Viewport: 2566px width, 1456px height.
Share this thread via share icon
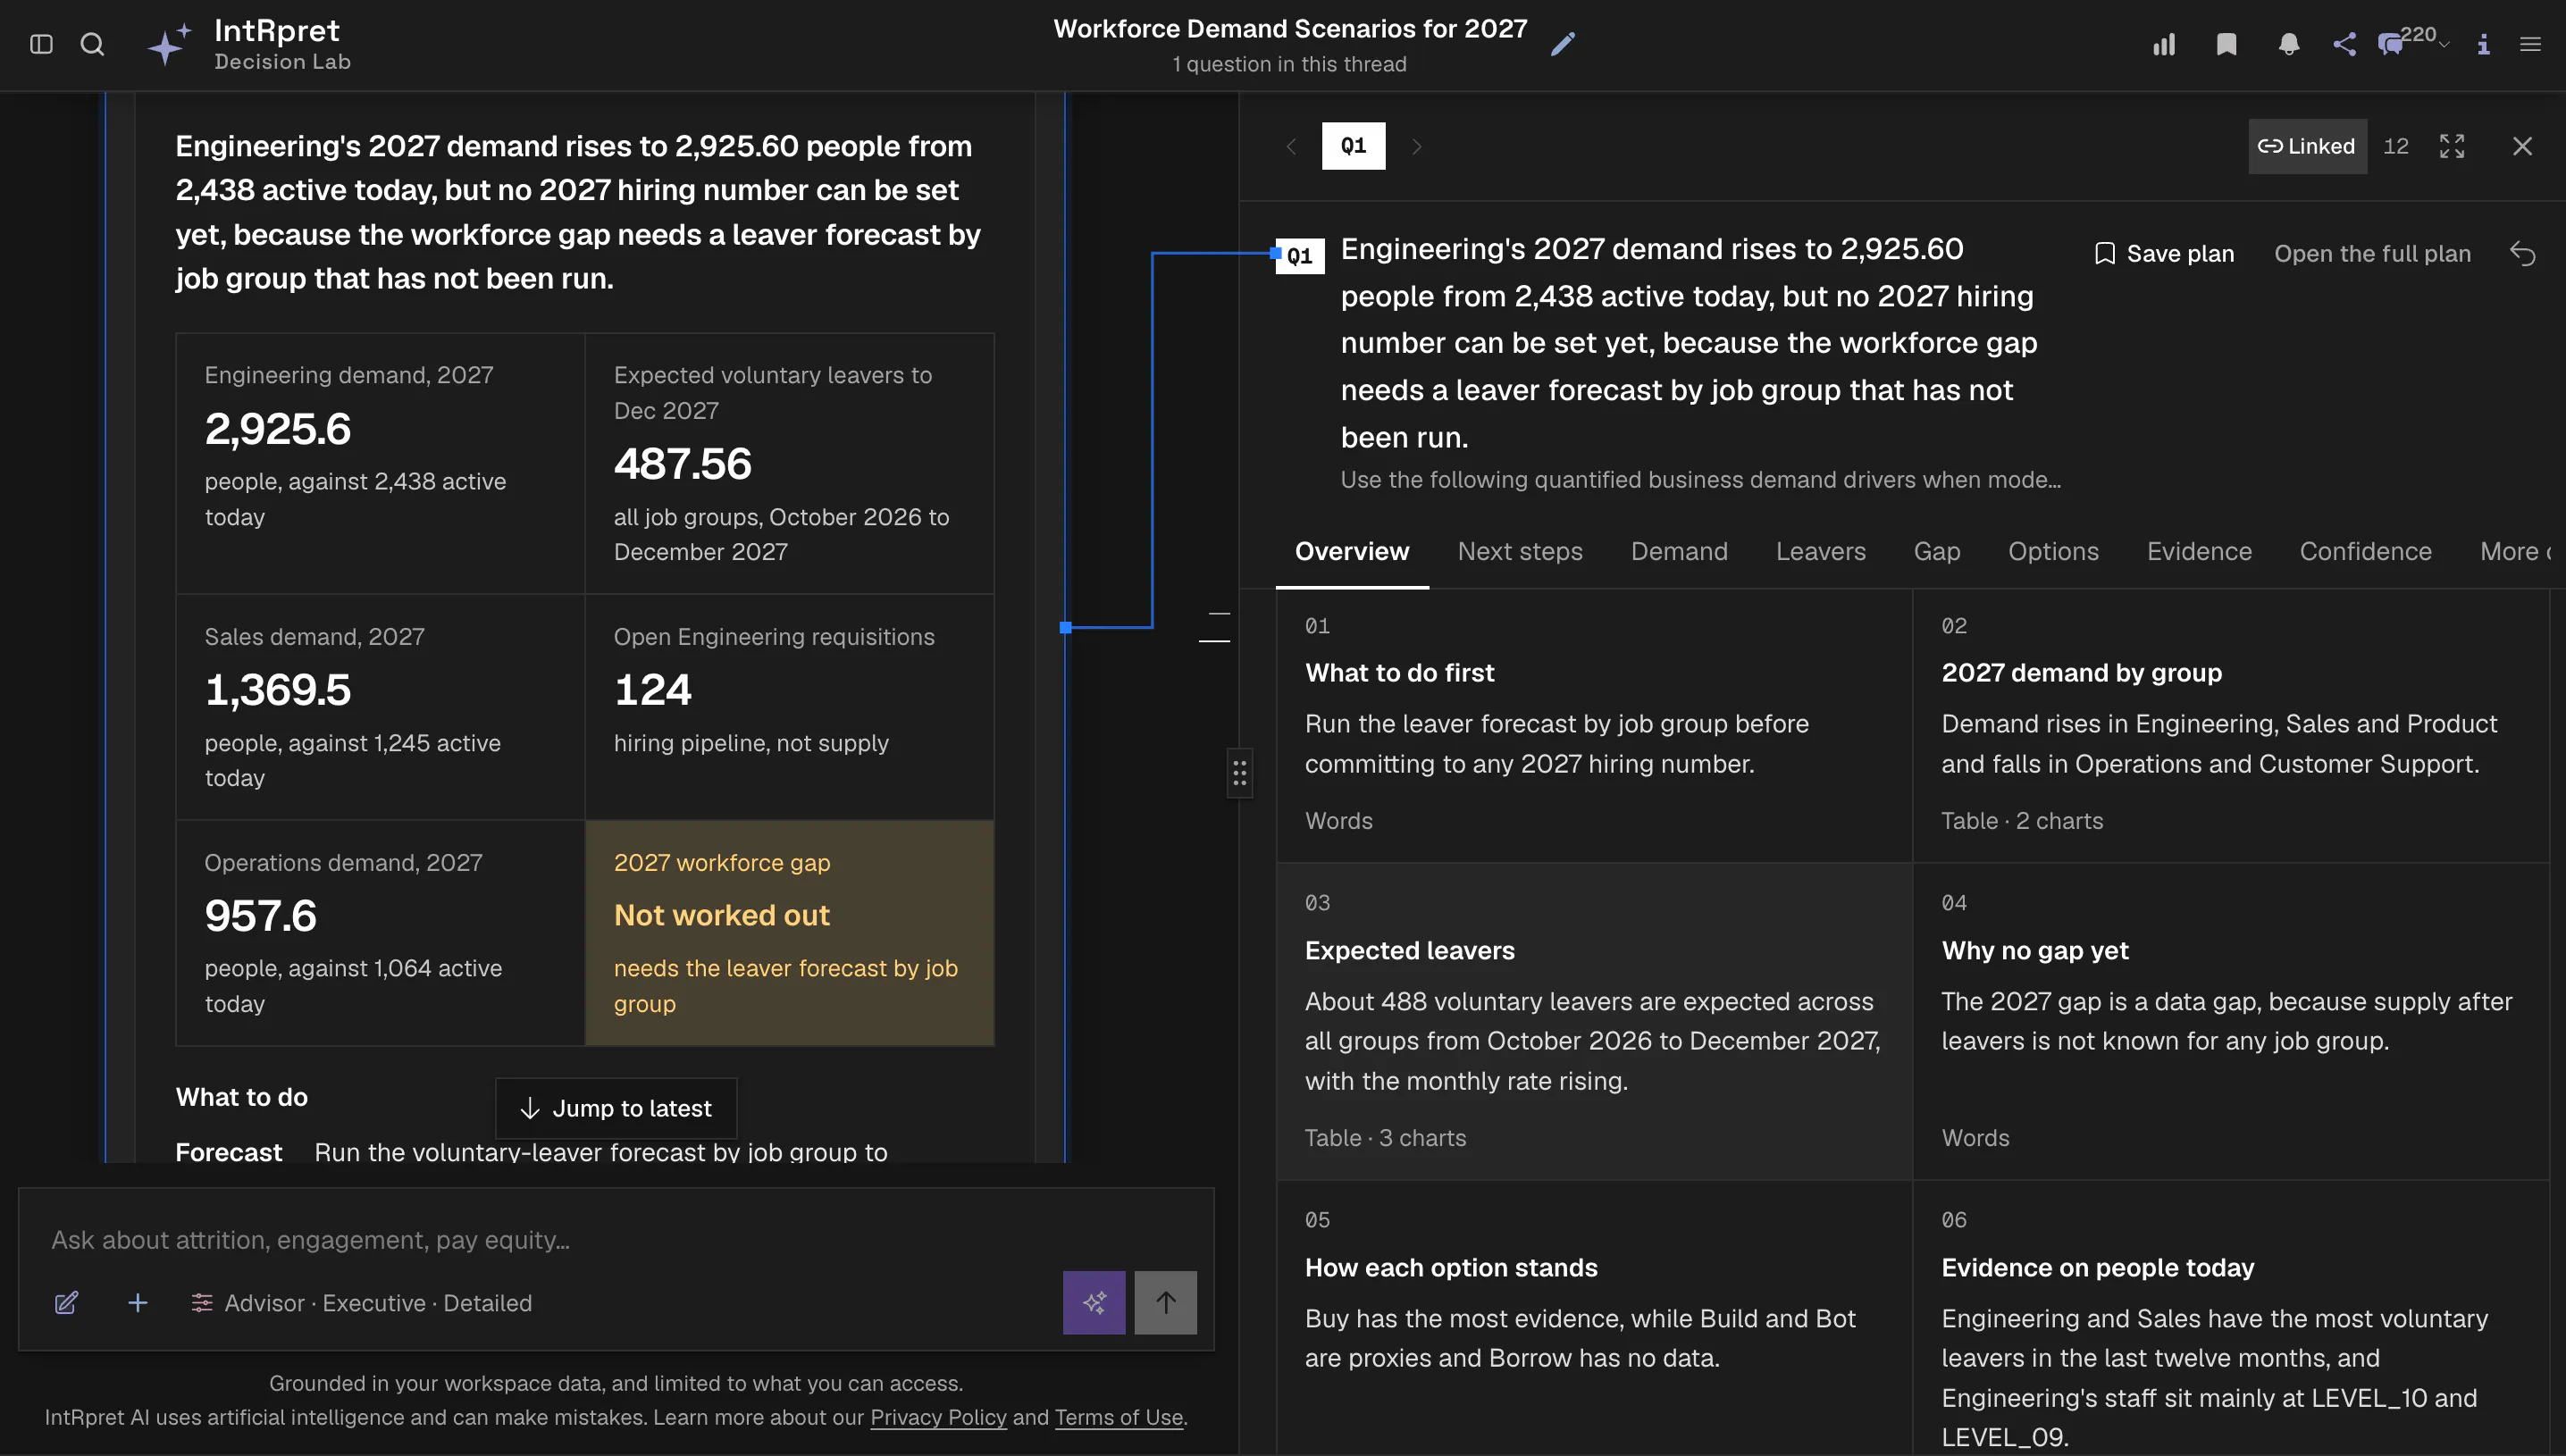pyautogui.click(x=2344, y=44)
